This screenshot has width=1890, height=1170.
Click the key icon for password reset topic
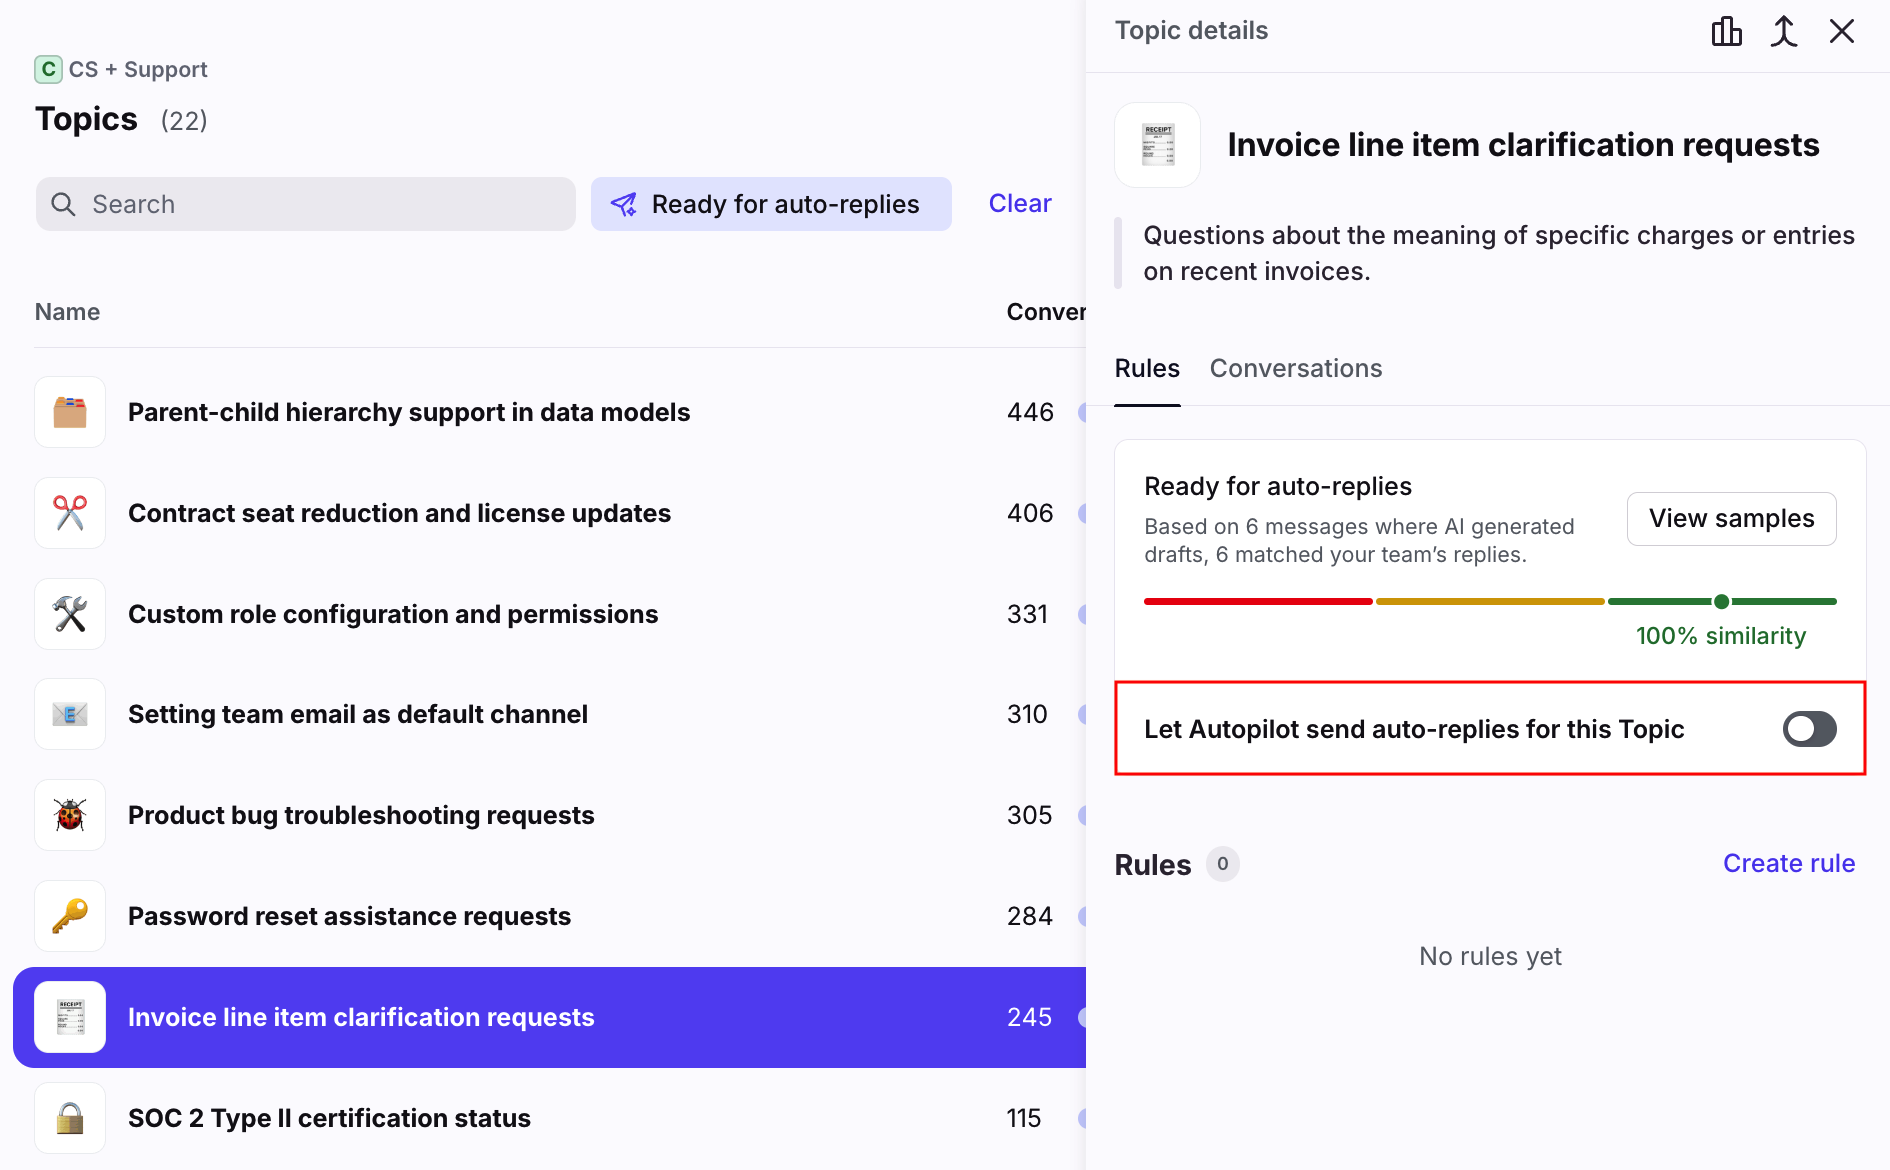coord(70,916)
